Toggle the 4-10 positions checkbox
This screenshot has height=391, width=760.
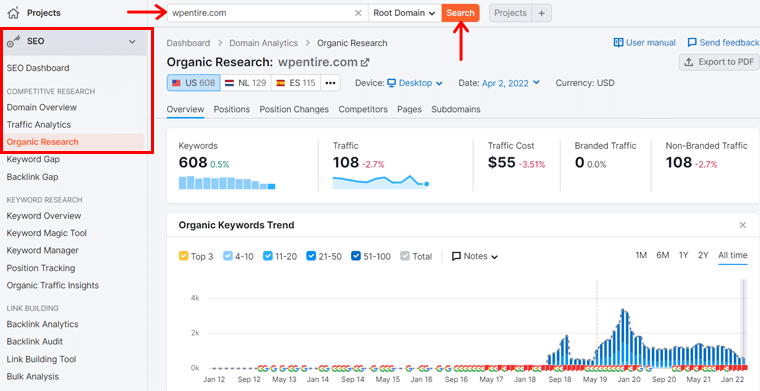228,256
